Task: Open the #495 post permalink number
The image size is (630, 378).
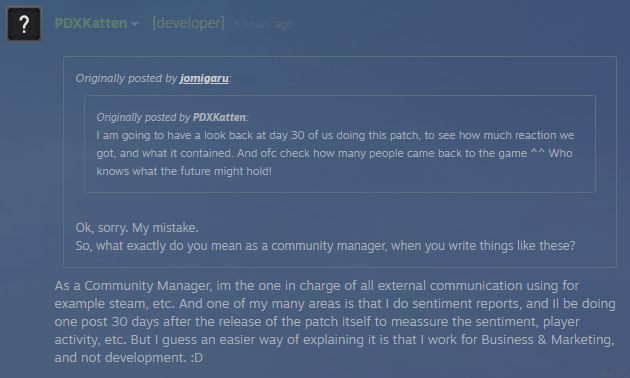Action: [x=615, y=372]
